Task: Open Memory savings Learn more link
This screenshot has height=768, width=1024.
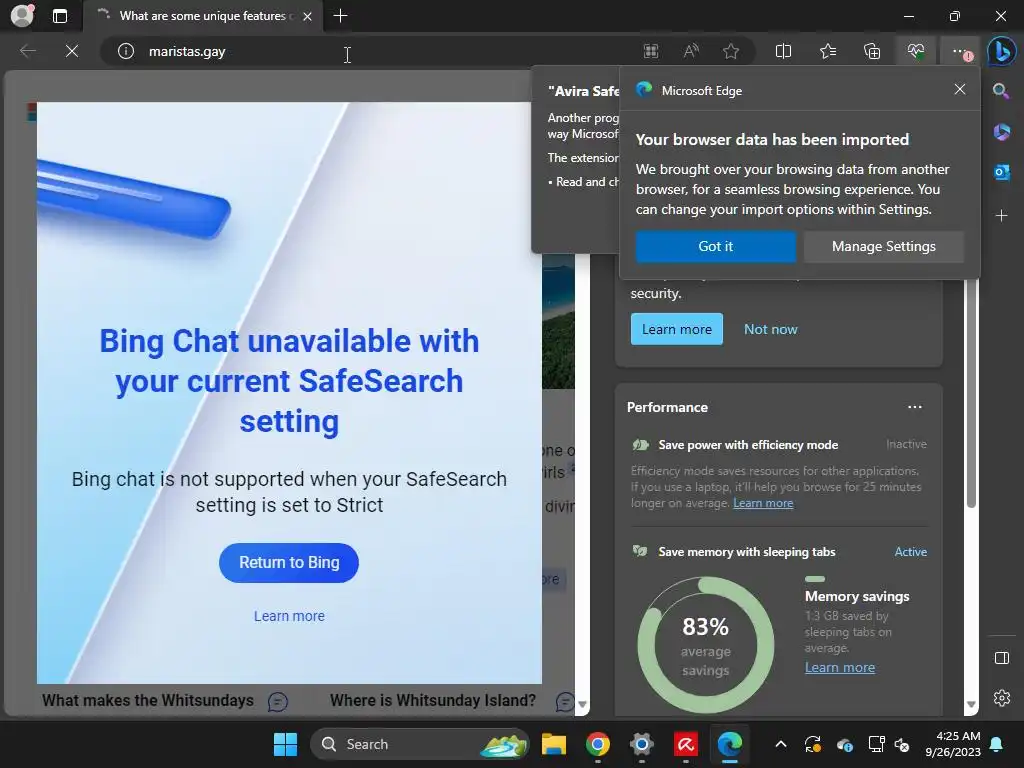Action: 839,667
